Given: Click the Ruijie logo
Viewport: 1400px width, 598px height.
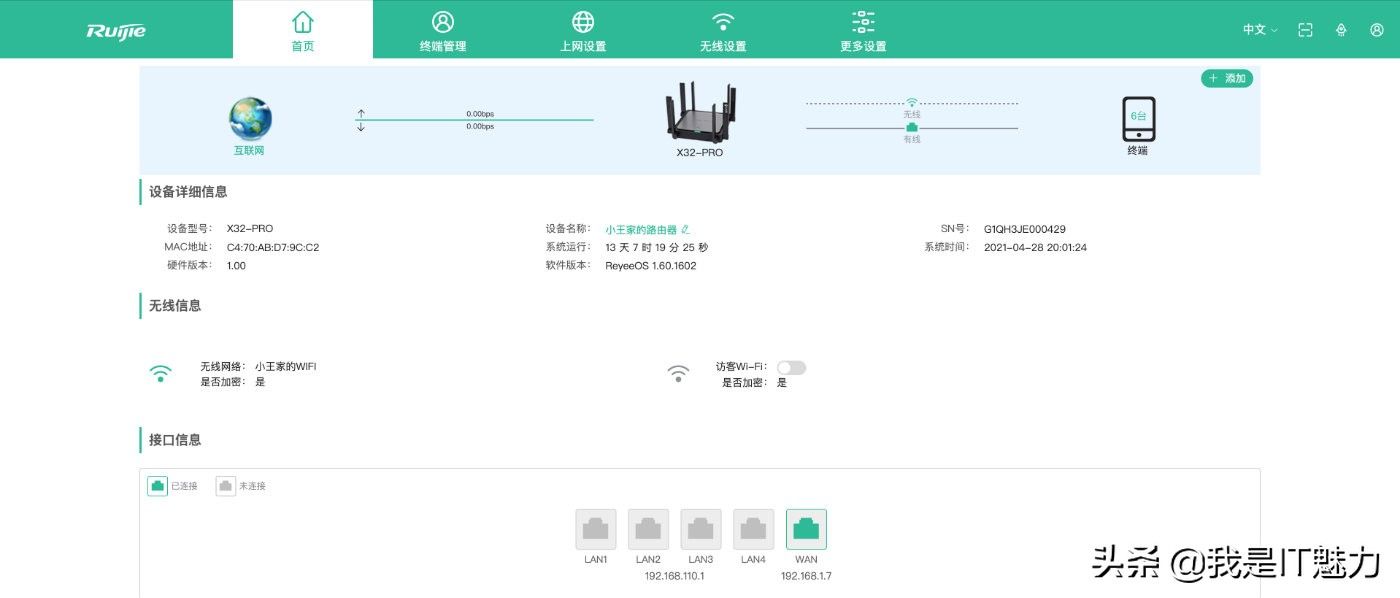Looking at the screenshot, I should click(116, 30).
